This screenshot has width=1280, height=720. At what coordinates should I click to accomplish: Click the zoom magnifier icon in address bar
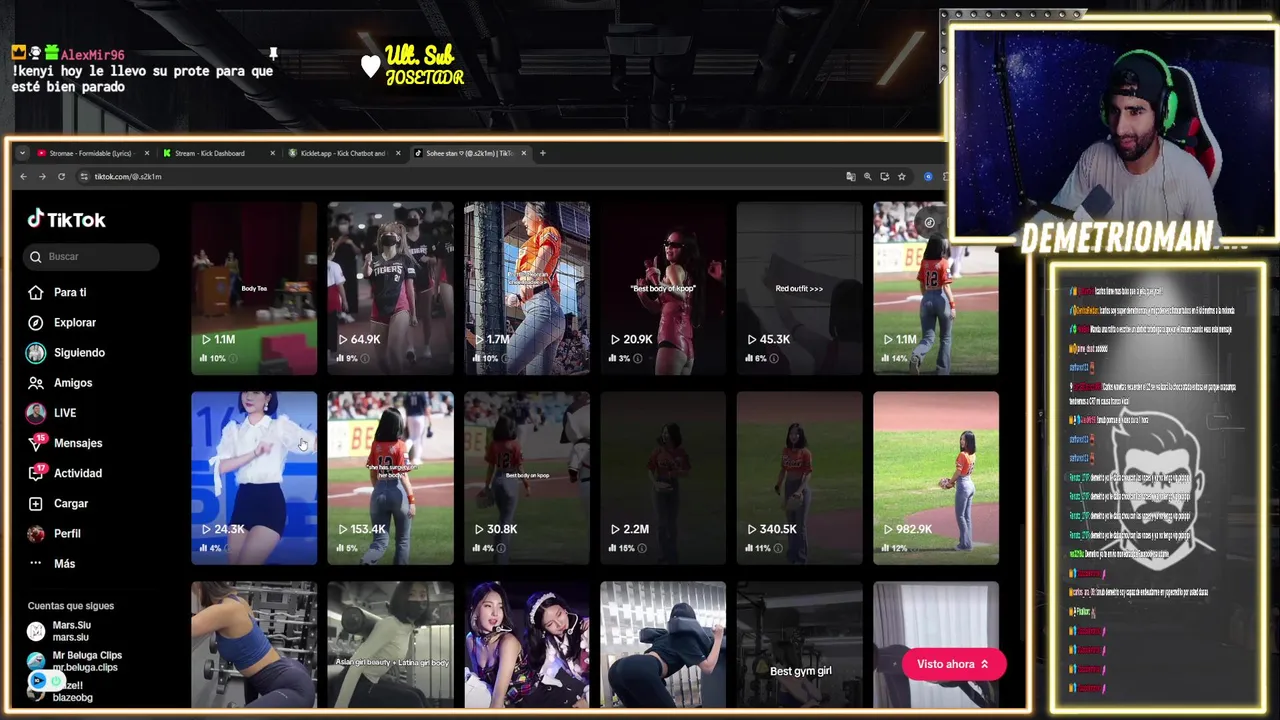[868, 176]
